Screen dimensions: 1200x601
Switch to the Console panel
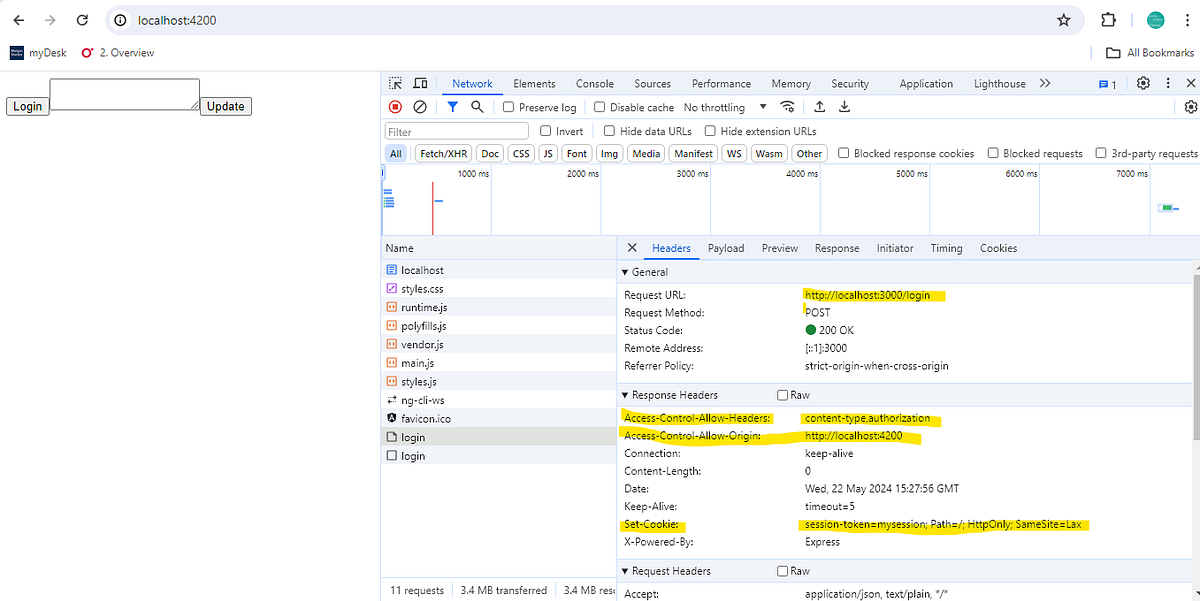point(594,83)
